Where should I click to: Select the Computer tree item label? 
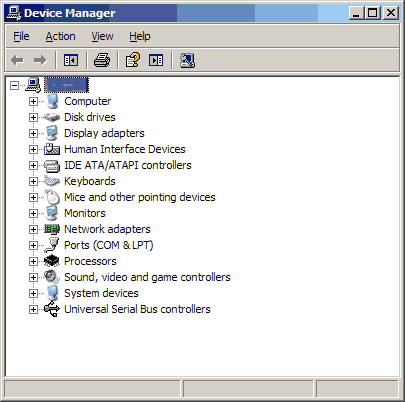click(88, 101)
